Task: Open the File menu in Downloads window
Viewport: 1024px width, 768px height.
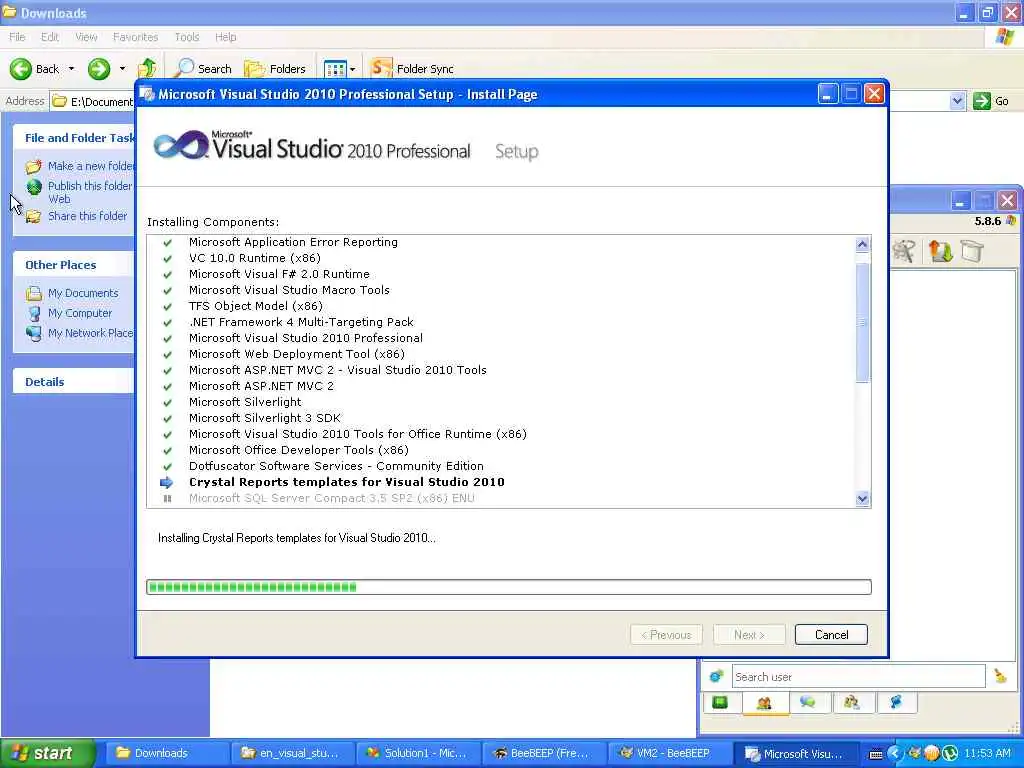Action: coord(18,37)
